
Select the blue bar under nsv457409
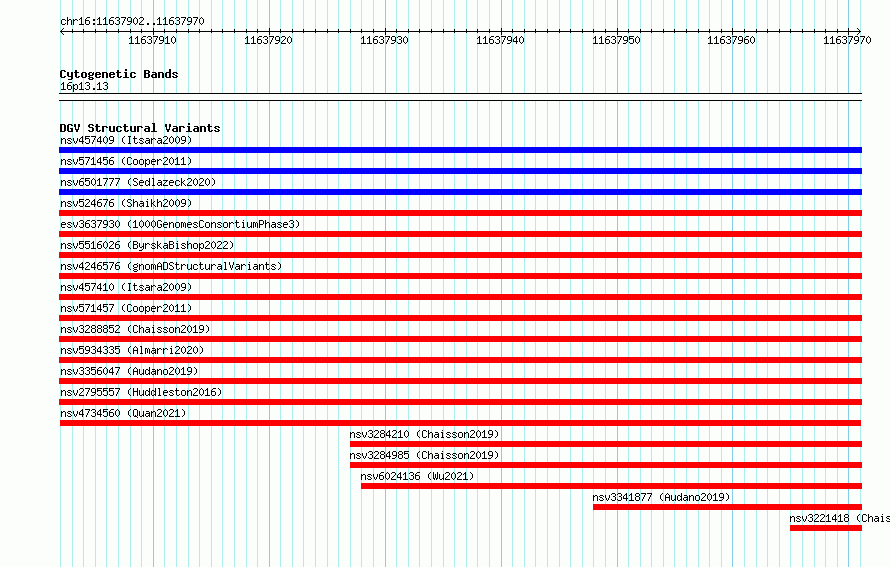coord(460,150)
